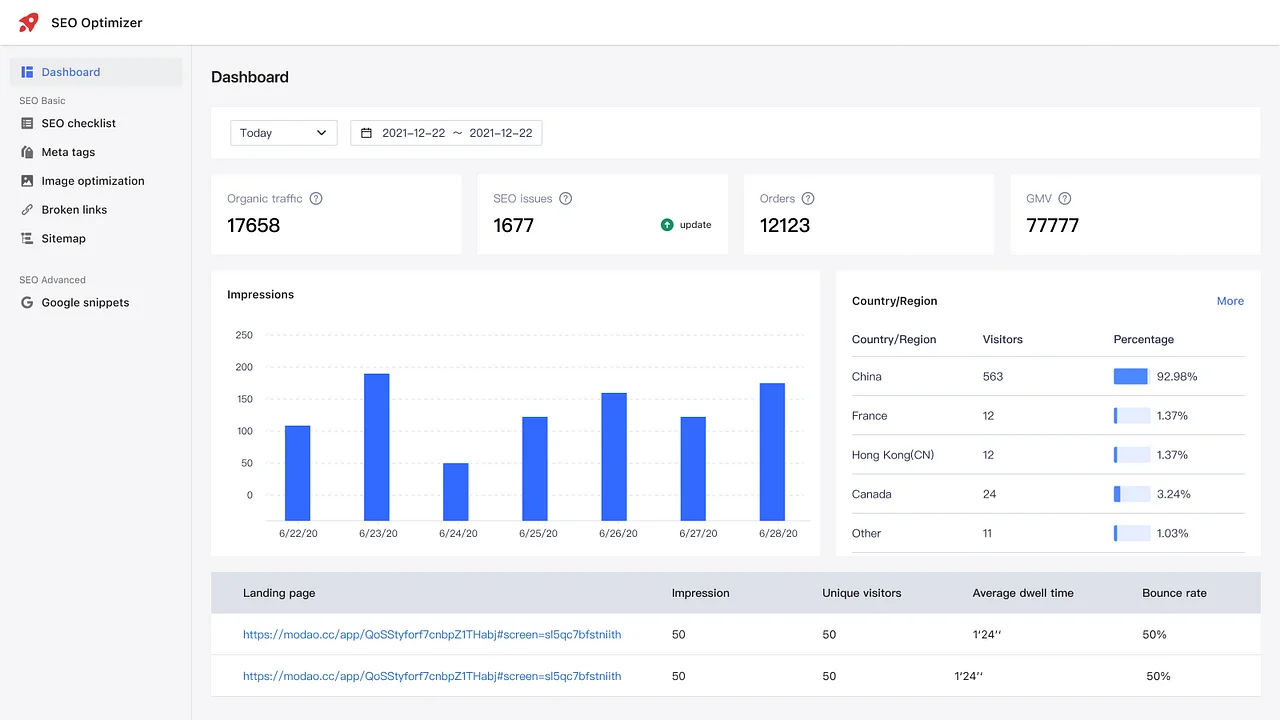The height and width of the screenshot is (720, 1280).
Task: Open the Sitemap tool
Action: point(63,238)
